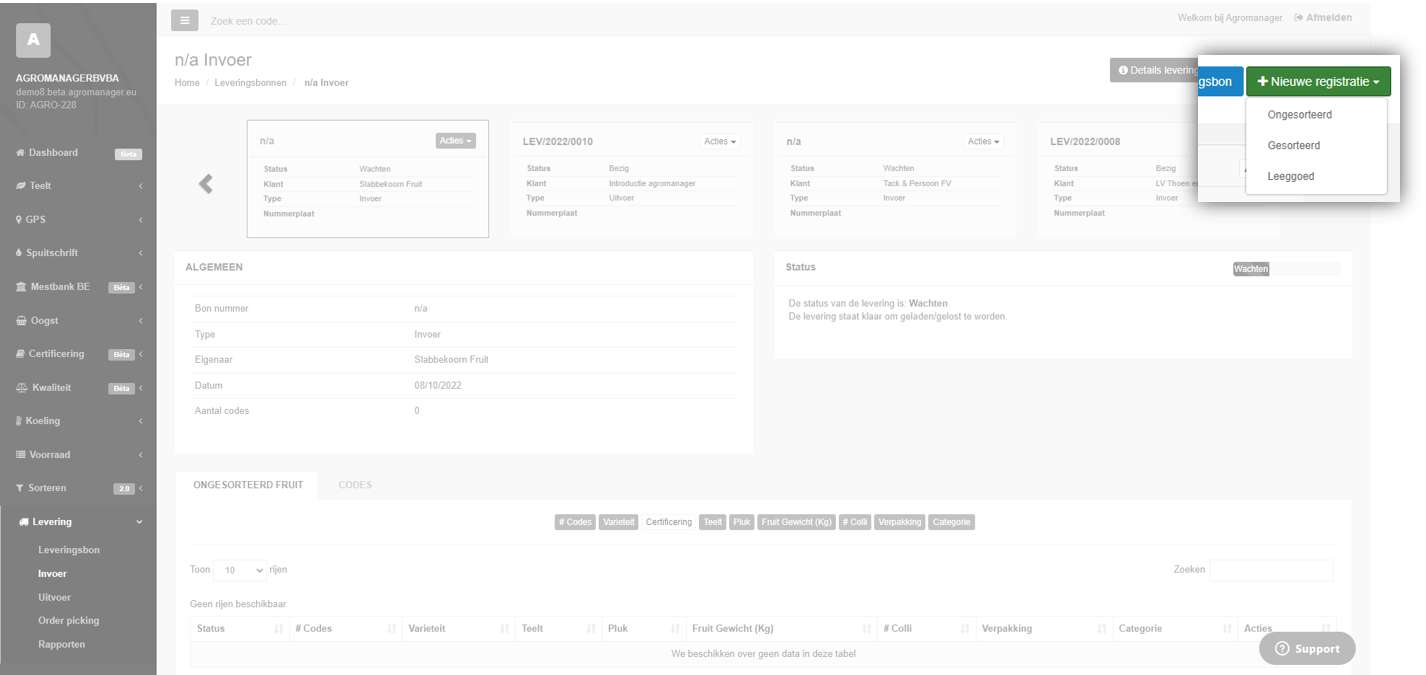Open Acties dropdown on LEV/2022/0010 card
The width and height of the screenshot is (1426, 675).
[x=719, y=141]
